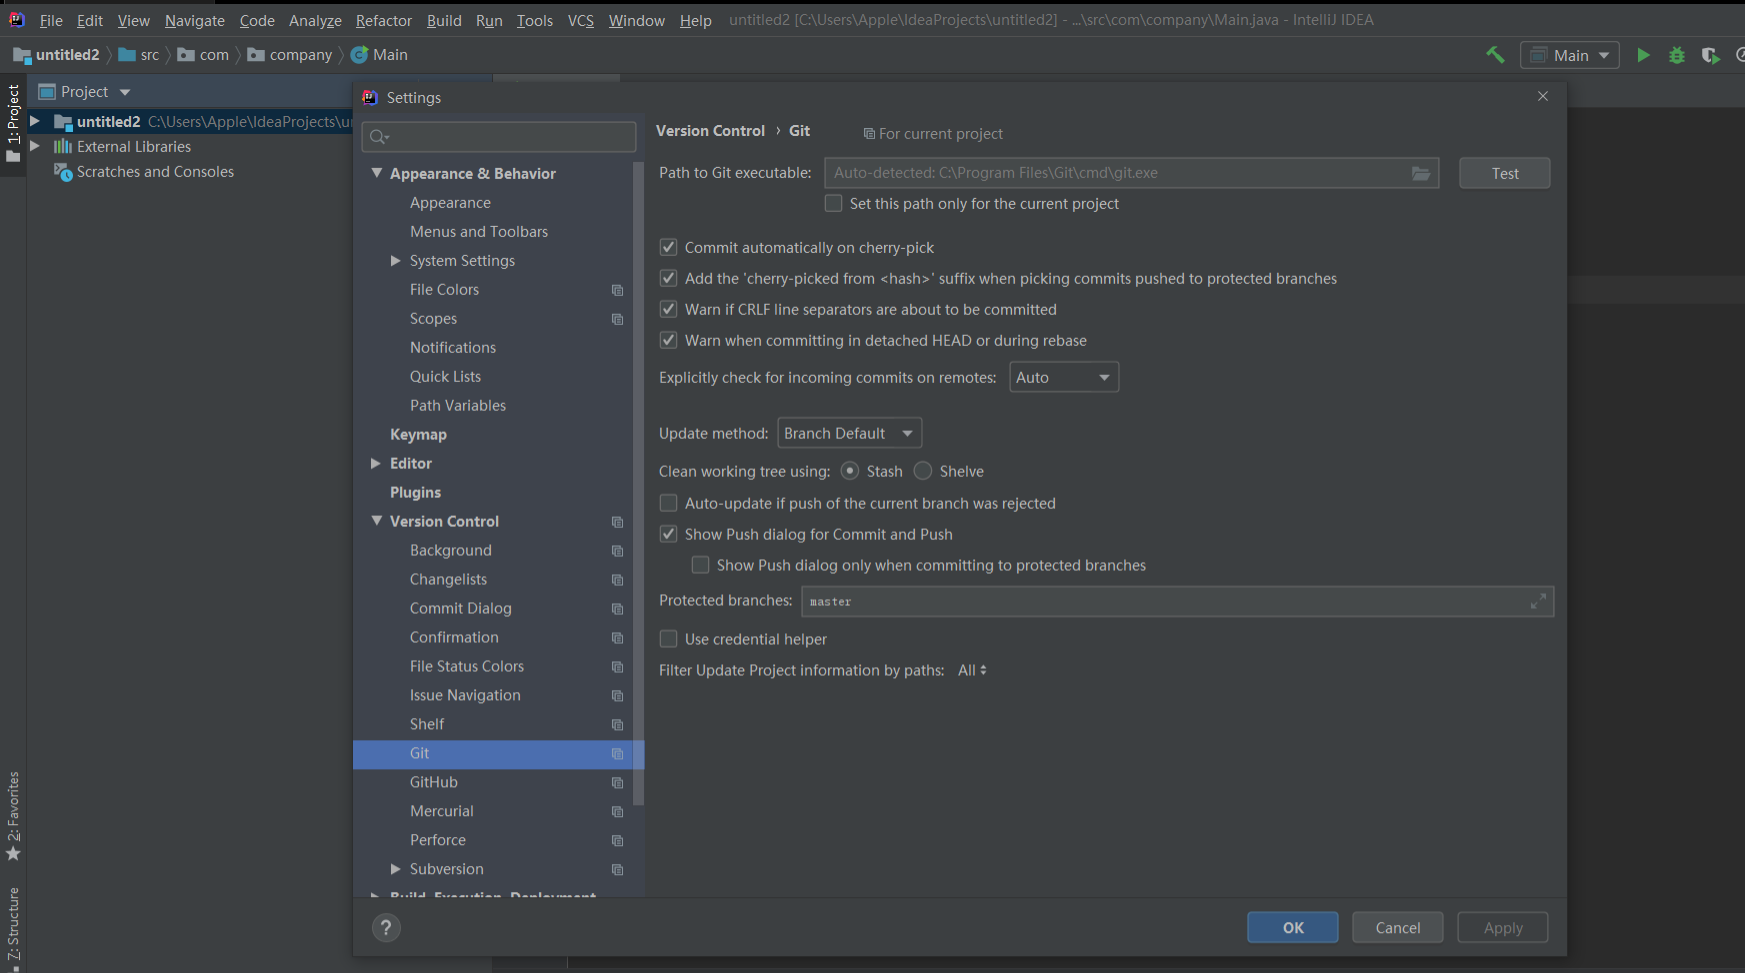The image size is (1745, 973).
Task: Enable Use credential helper checkbox
Action: pos(668,639)
